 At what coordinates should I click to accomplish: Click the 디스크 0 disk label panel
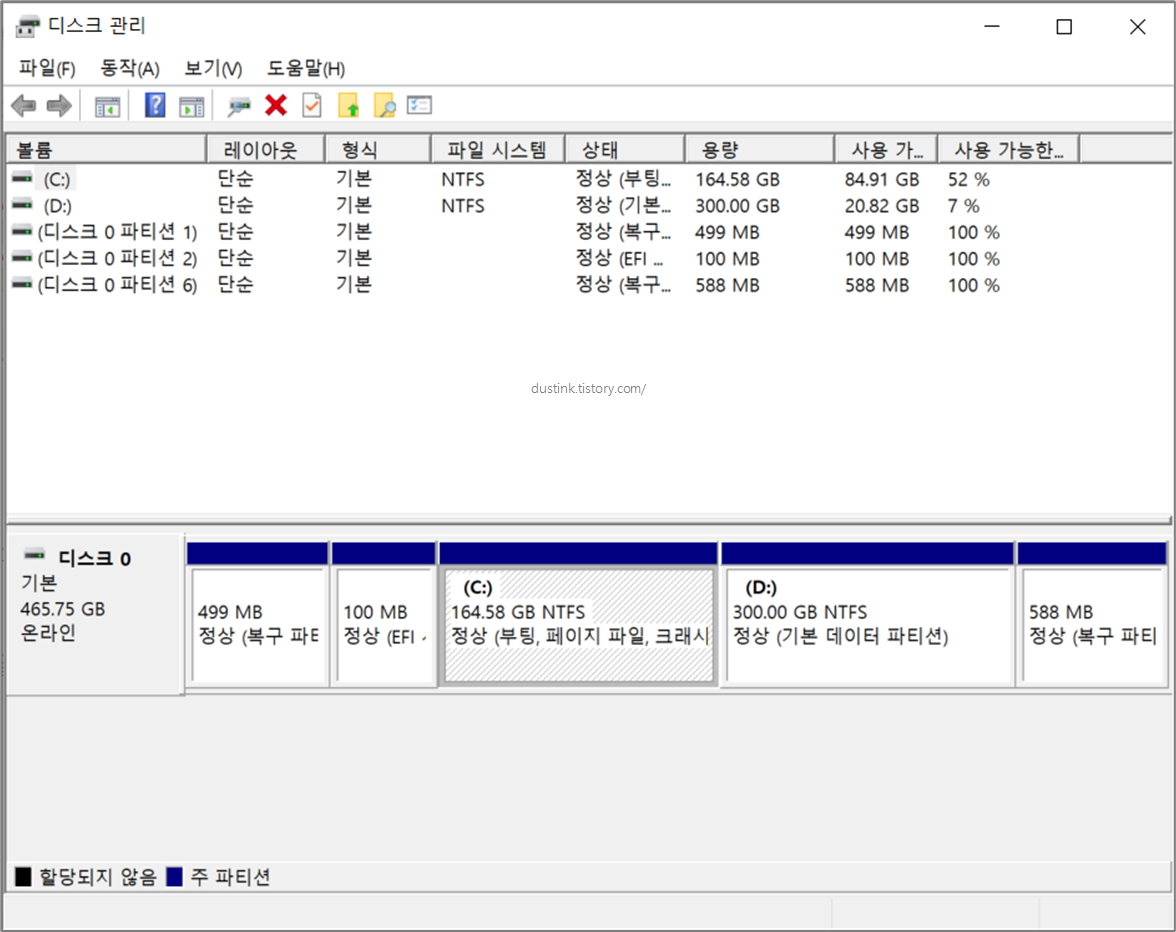[x=95, y=614]
